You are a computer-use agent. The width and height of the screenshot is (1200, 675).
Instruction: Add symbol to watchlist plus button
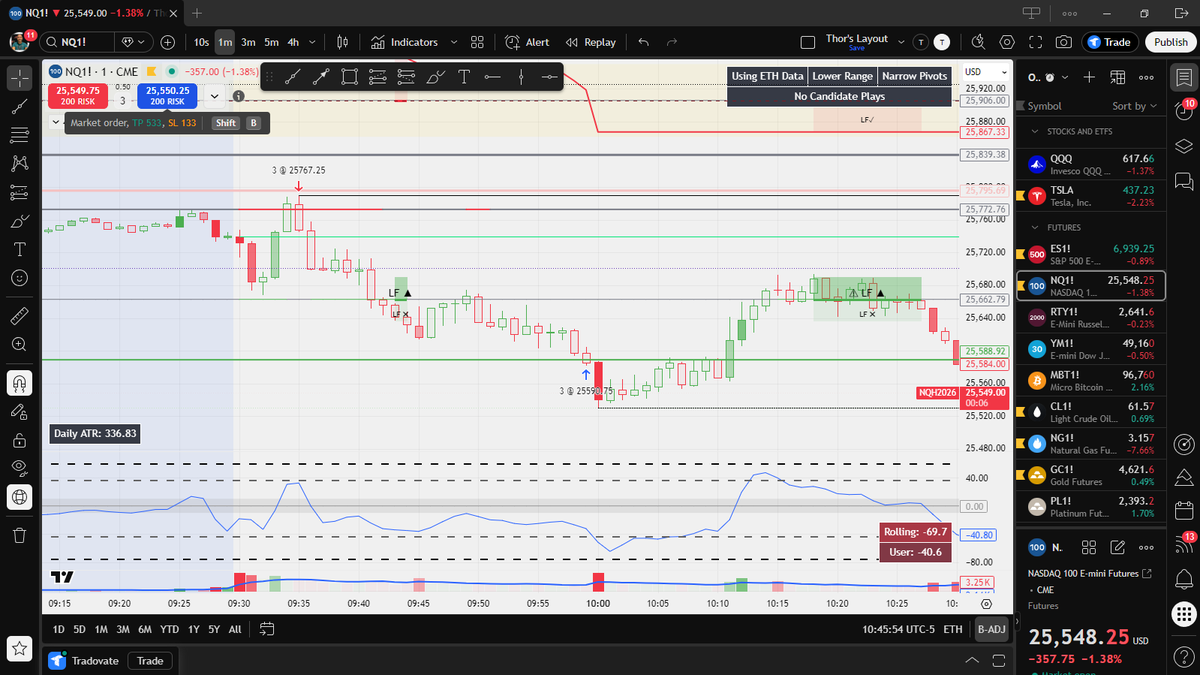[x=1089, y=77]
